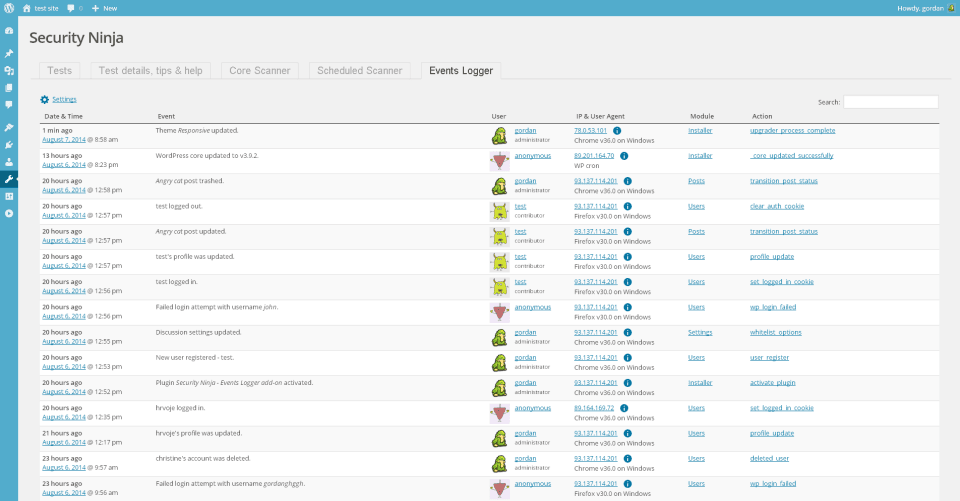Open Pages icon in sidebar
This screenshot has height=501, width=960.
click(x=9, y=88)
